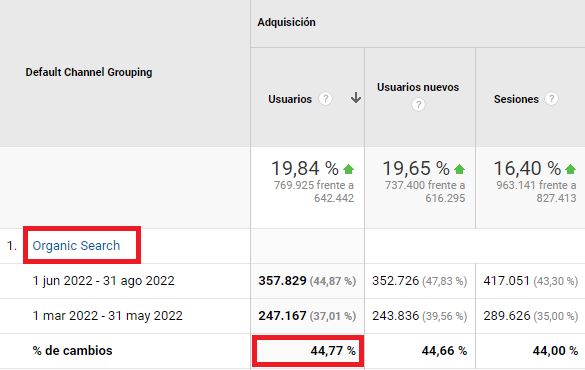Image resolution: width=585 pixels, height=370 pixels.
Task: Sort by Usuarios nuevos column header
Action: click(418, 87)
